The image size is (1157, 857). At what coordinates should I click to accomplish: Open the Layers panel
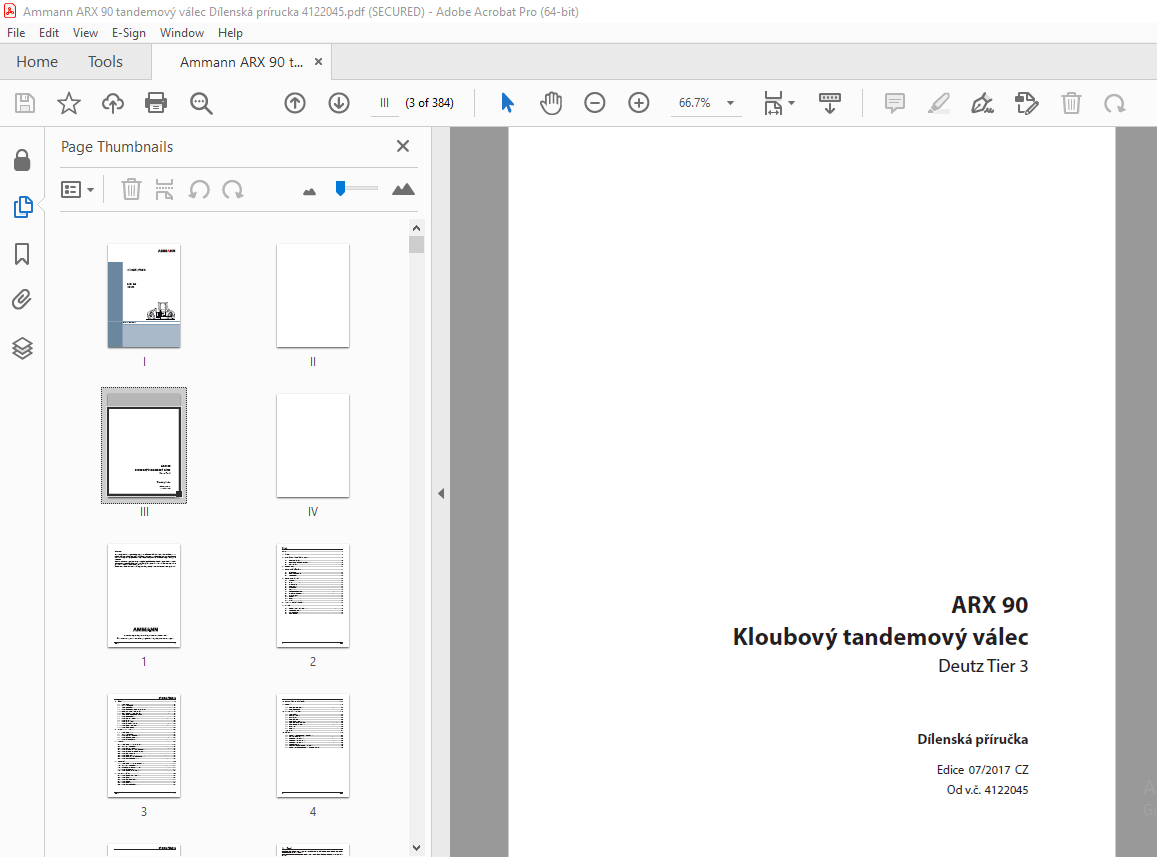(22, 348)
